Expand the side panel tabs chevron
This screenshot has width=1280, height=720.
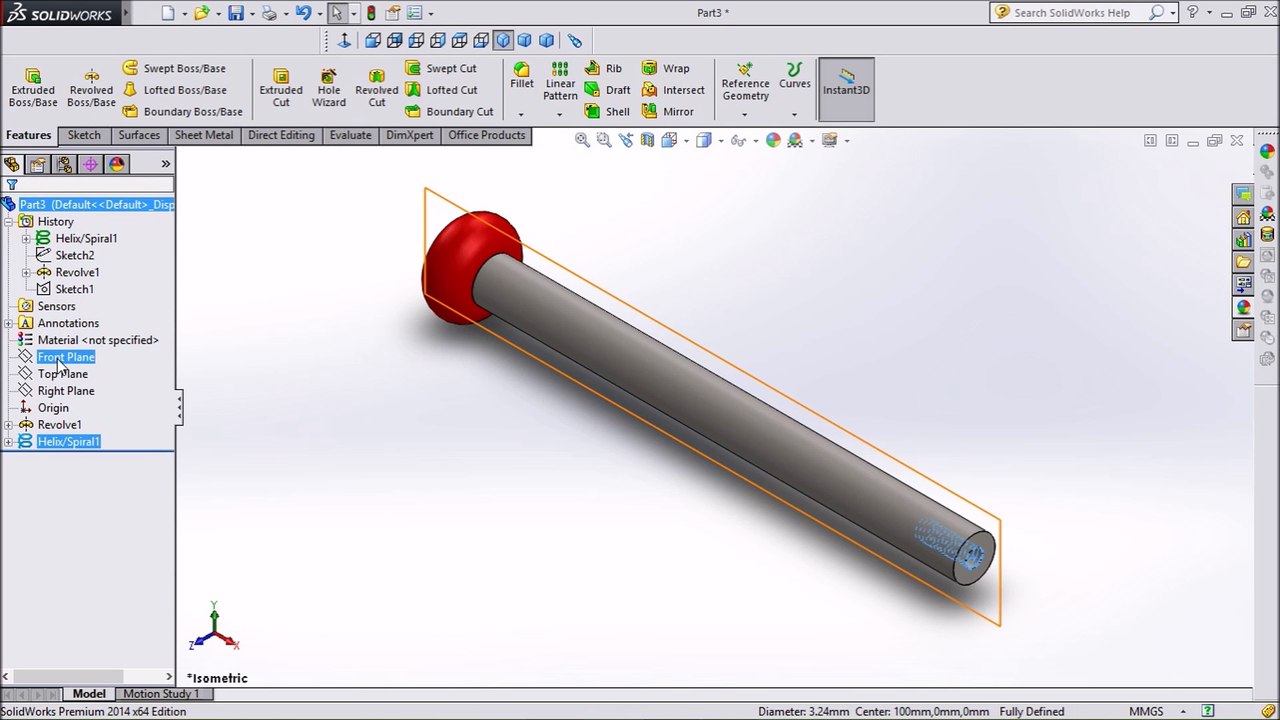[x=165, y=164]
